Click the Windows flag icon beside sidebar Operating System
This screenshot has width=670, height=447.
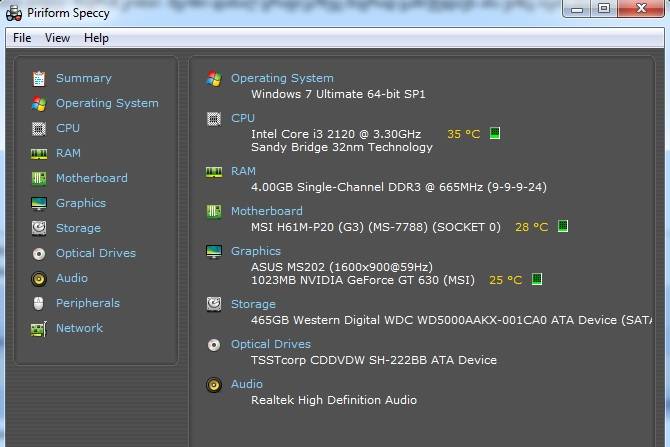(39, 103)
